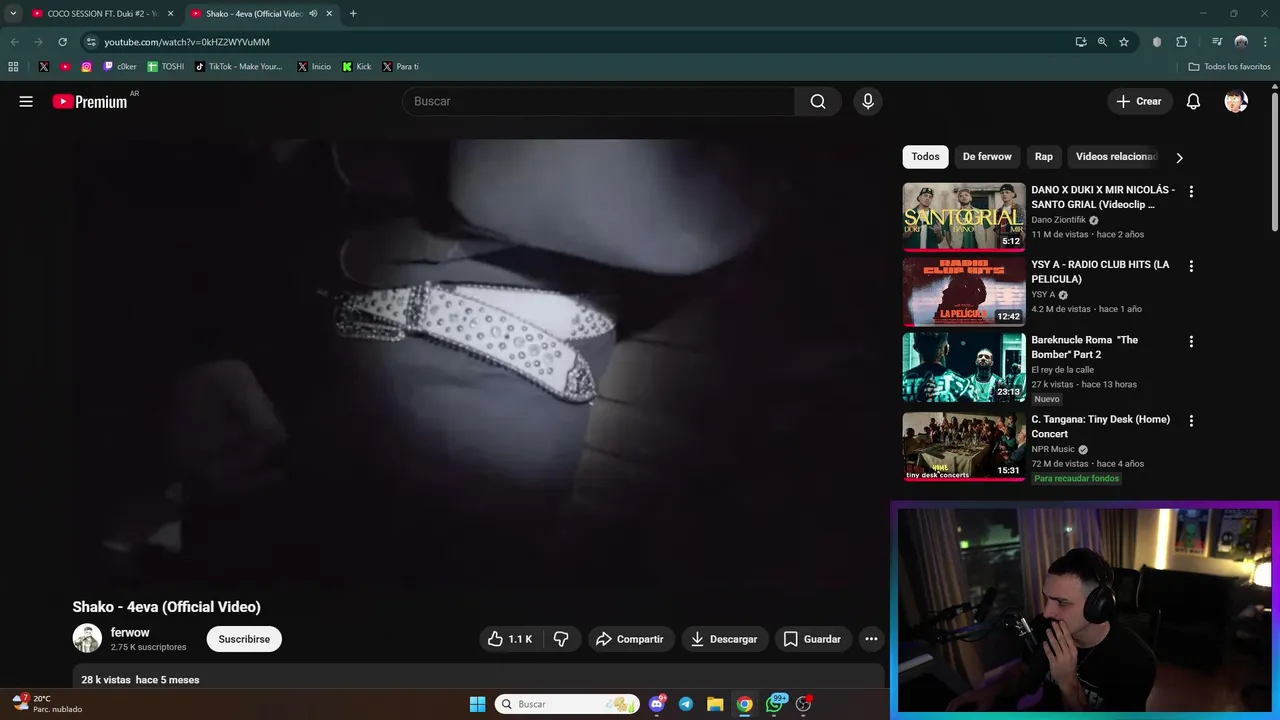The width and height of the screenshot is (1280, 720).
Task: Go to YouTube Premium home logo
Action: point(90,101)
